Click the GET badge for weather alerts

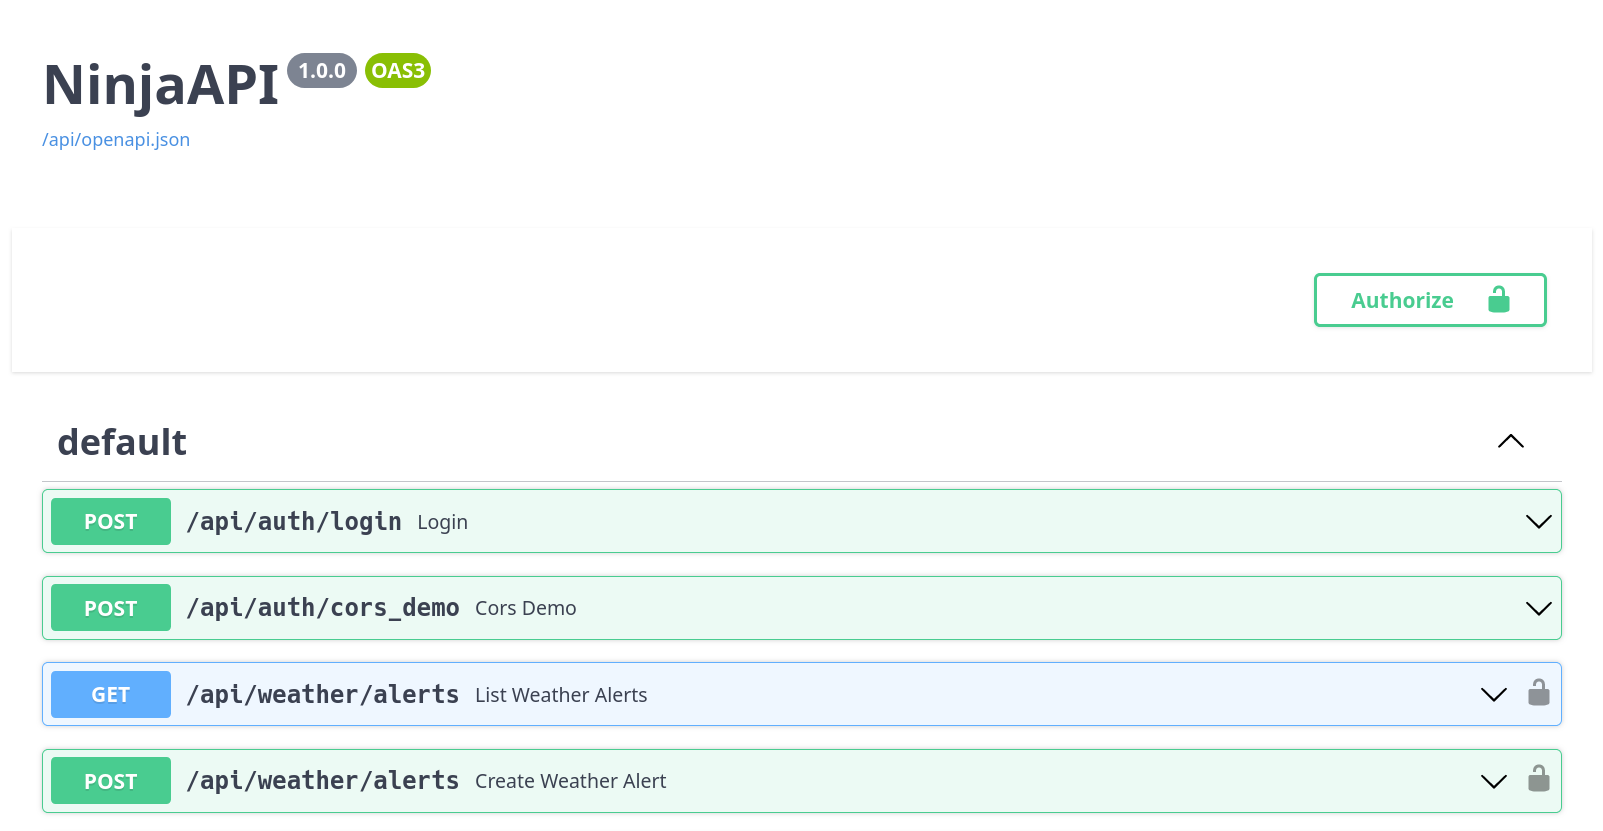click(x=111, y=694)
